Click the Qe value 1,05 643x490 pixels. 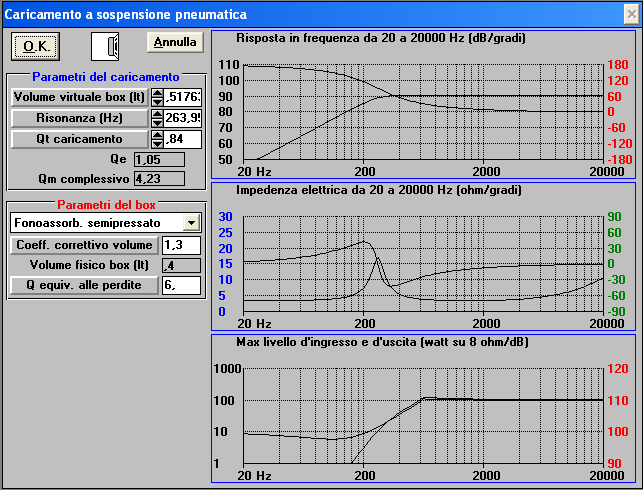click(160, 160)
